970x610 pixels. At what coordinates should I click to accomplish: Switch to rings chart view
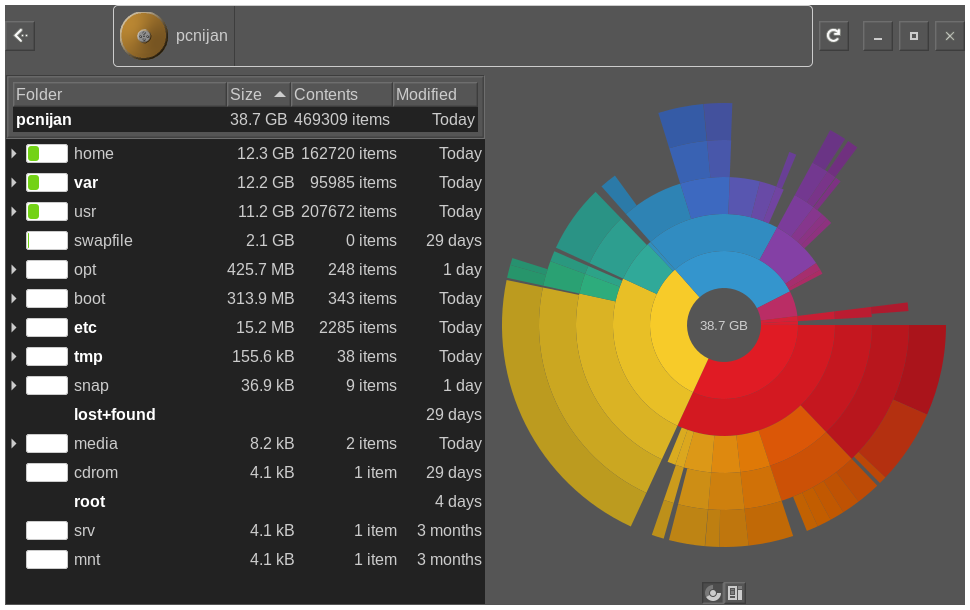[x=712, y=593]
